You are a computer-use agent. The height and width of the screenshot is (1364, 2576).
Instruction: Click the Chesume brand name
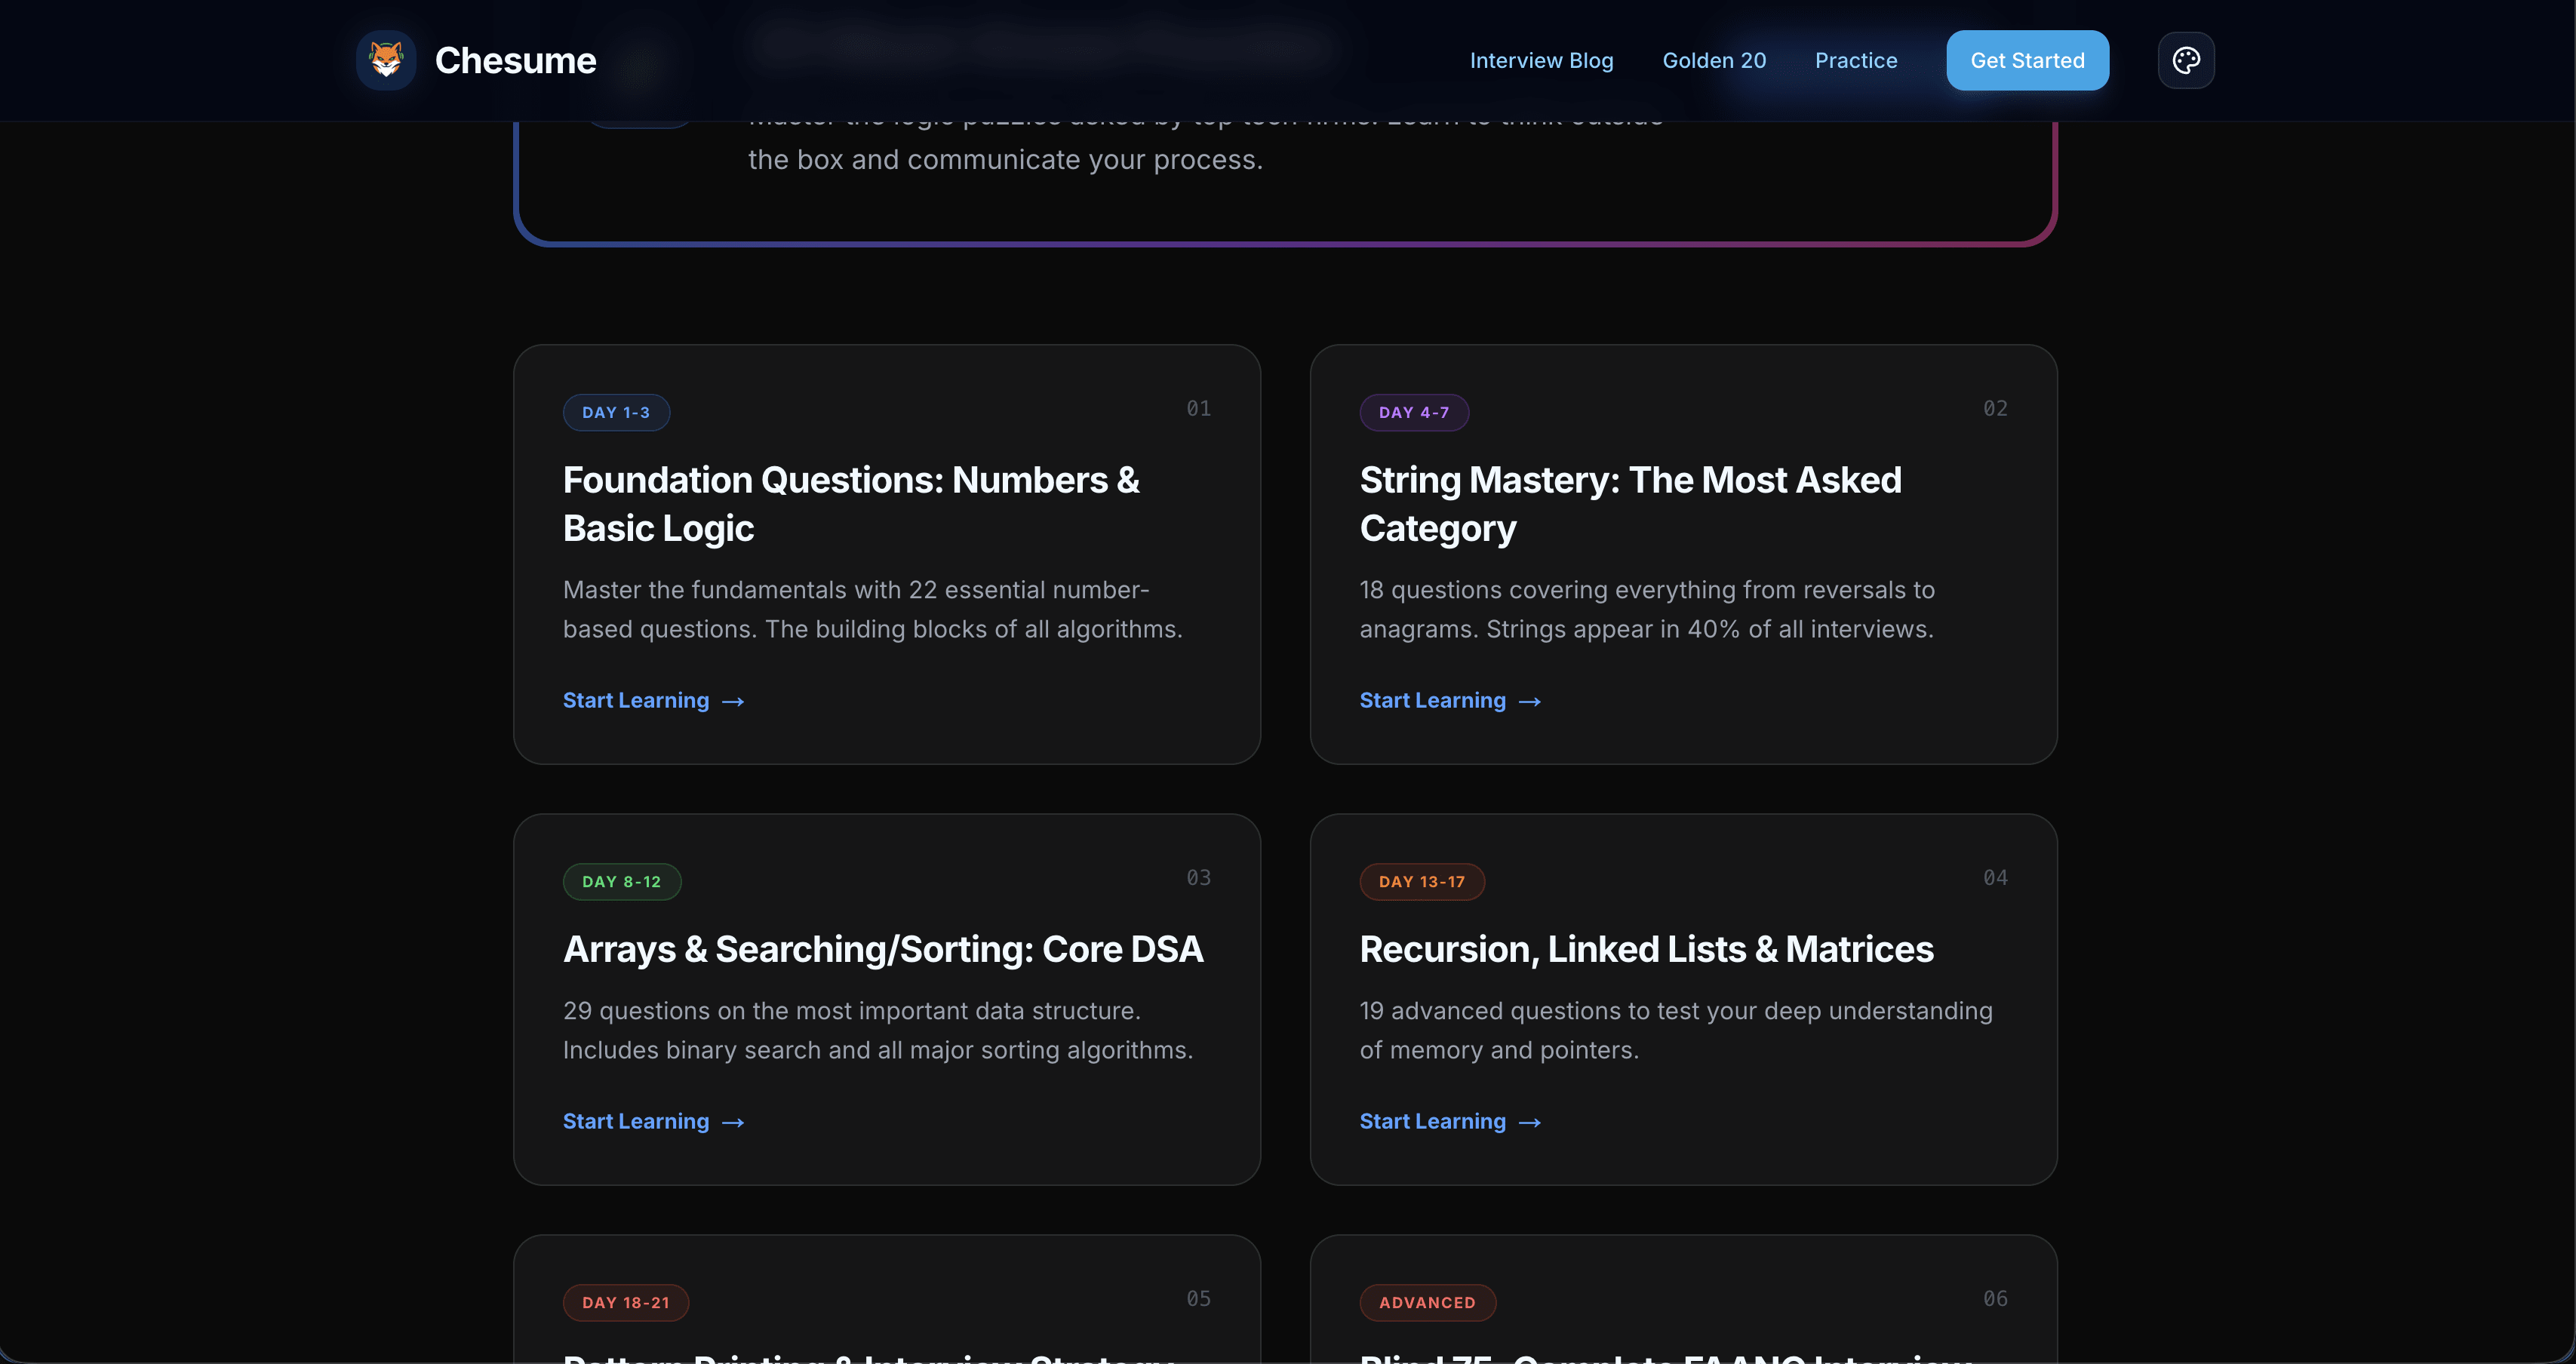pos(515,60)
